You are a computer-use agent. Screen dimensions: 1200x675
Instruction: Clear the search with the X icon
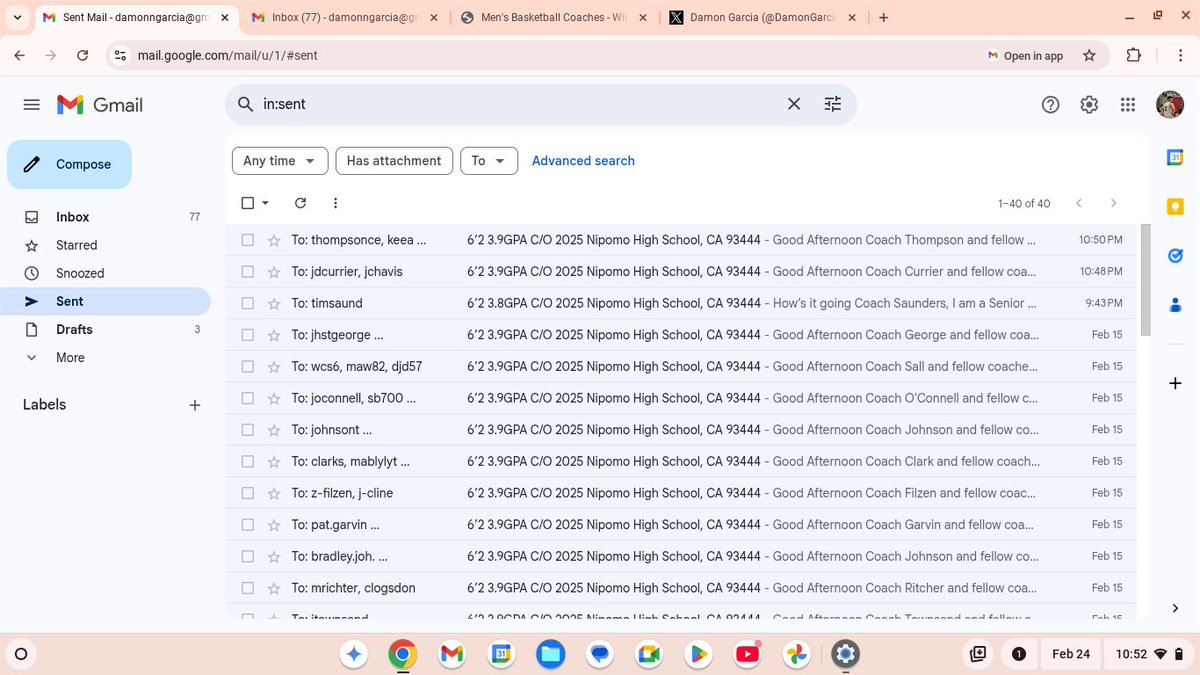pyautogui.click(x=794, y=104)
